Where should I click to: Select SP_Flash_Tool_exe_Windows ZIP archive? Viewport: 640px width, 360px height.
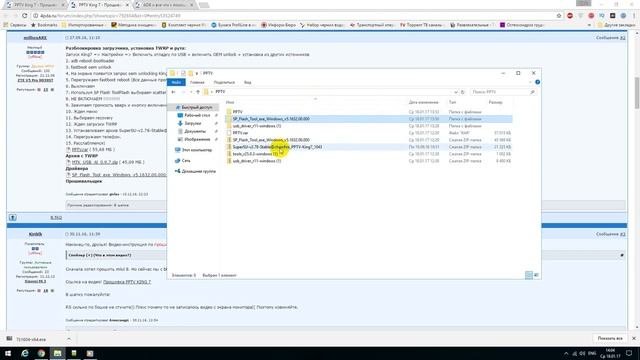(x=369, y=140)
